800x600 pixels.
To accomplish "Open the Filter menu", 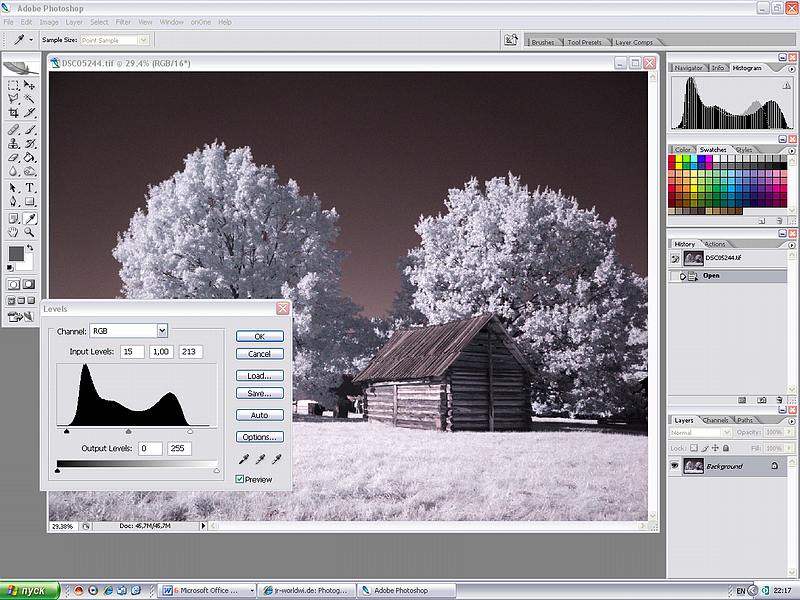I will 123,21.
